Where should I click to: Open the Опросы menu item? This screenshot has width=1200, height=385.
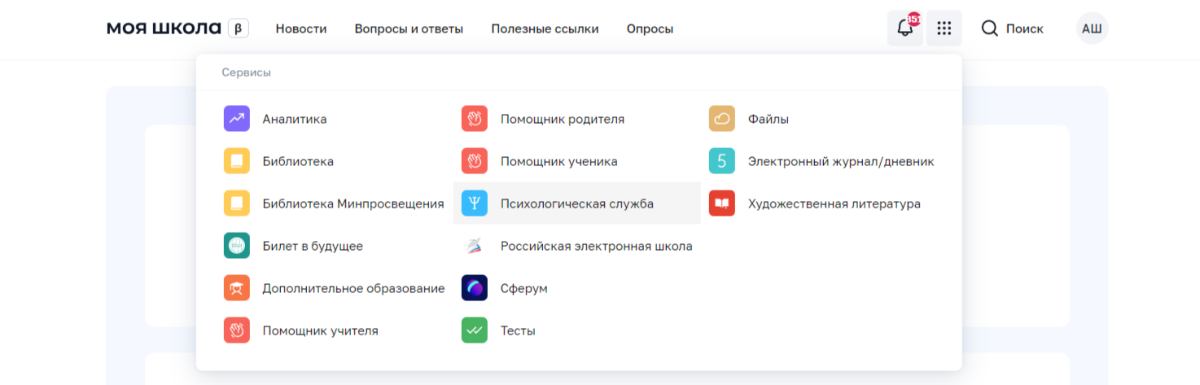point(650,29)
